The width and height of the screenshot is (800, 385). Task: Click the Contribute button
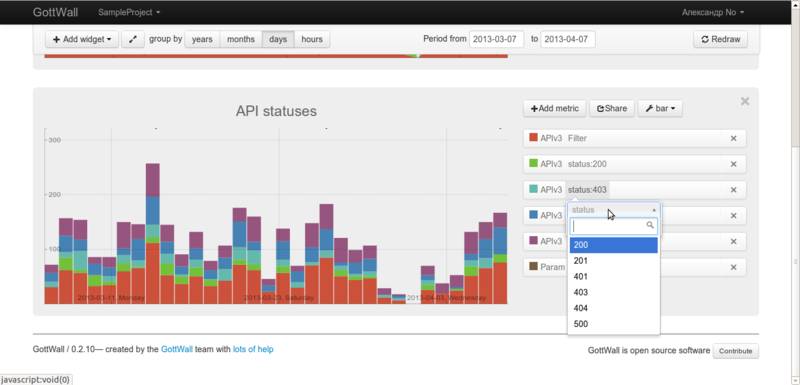[x=735, y=351]
